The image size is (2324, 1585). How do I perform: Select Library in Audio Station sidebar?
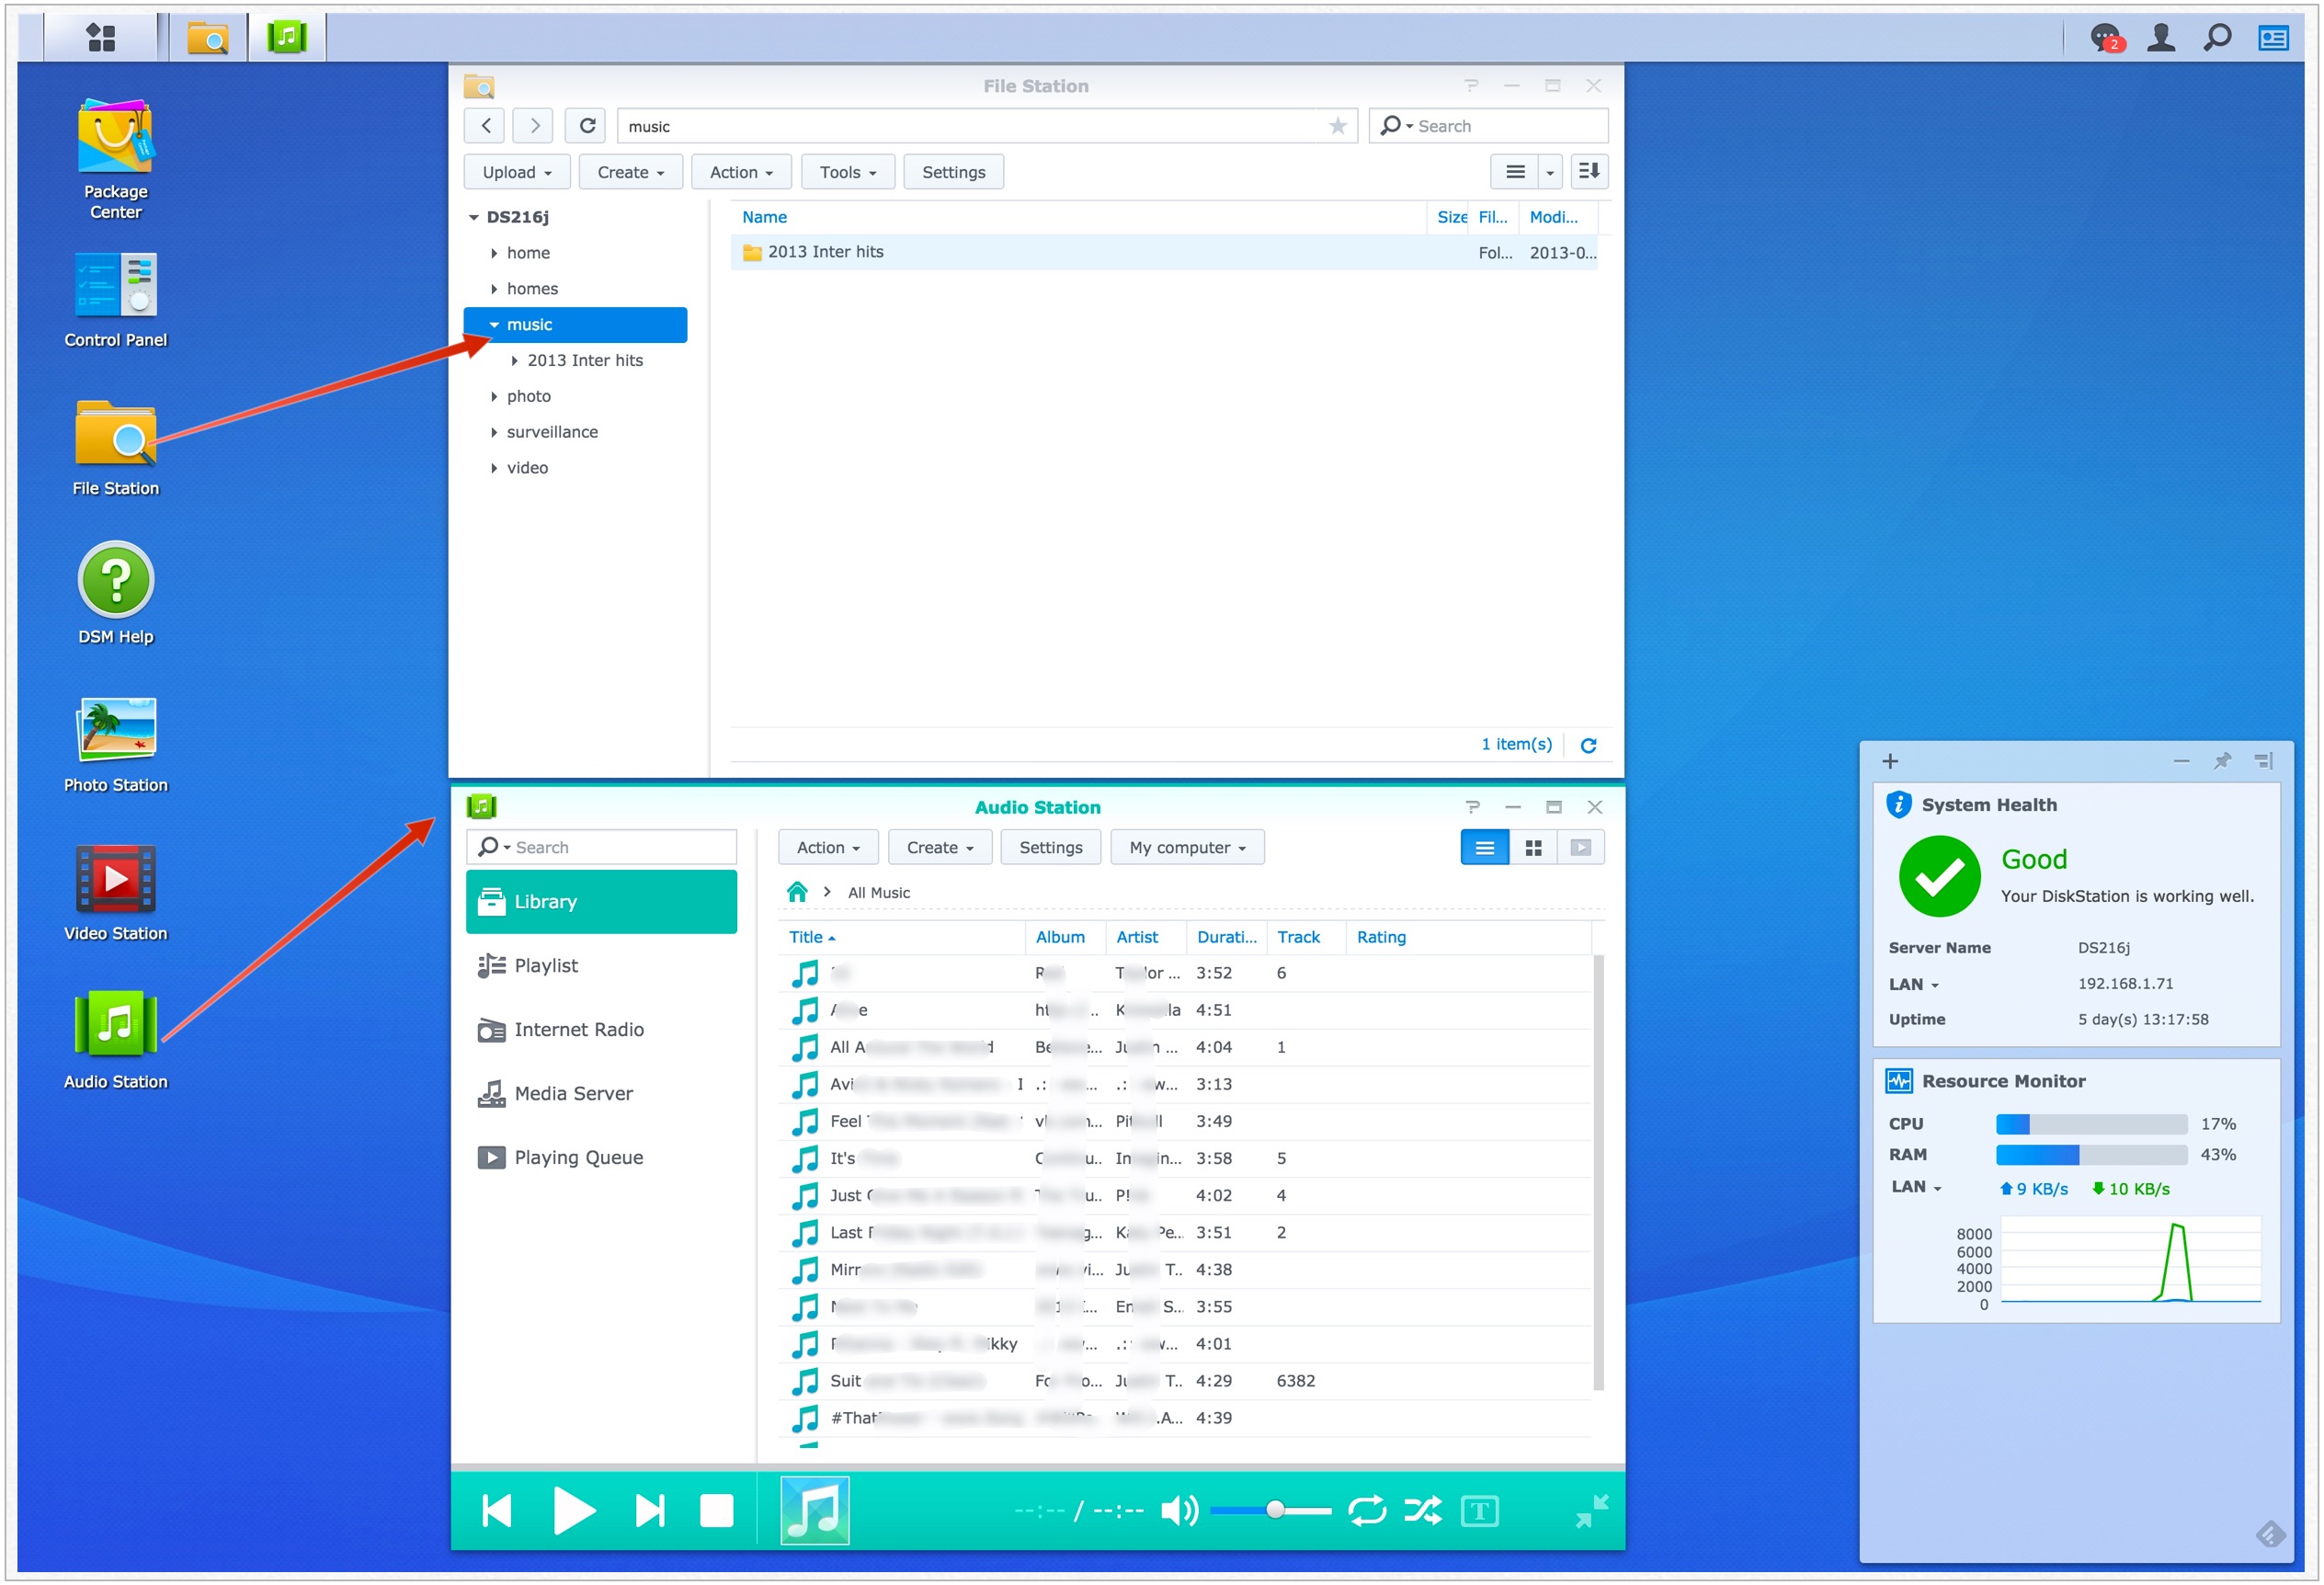pos(601,902)
